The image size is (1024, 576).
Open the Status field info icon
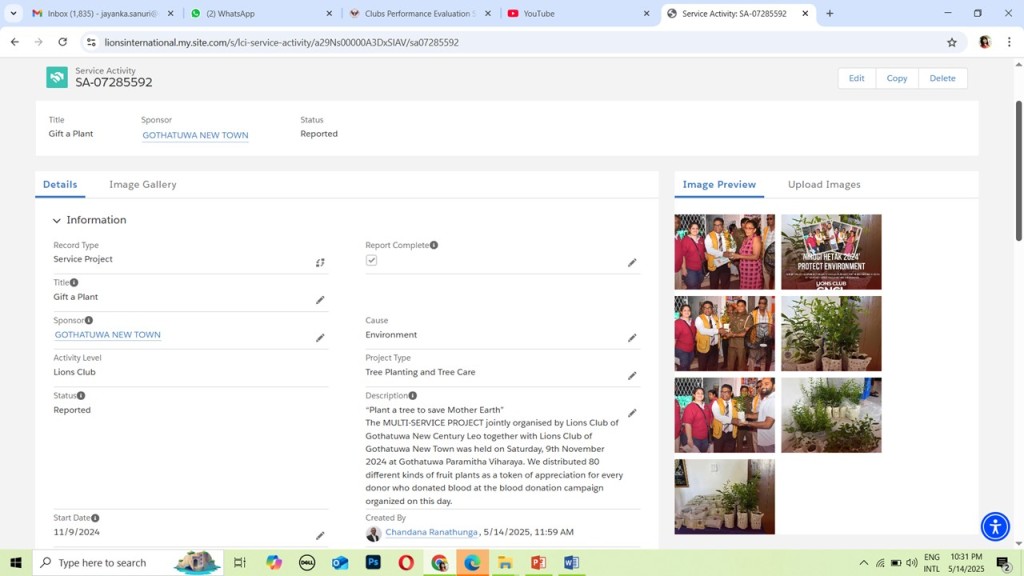[x=81, y=395]
